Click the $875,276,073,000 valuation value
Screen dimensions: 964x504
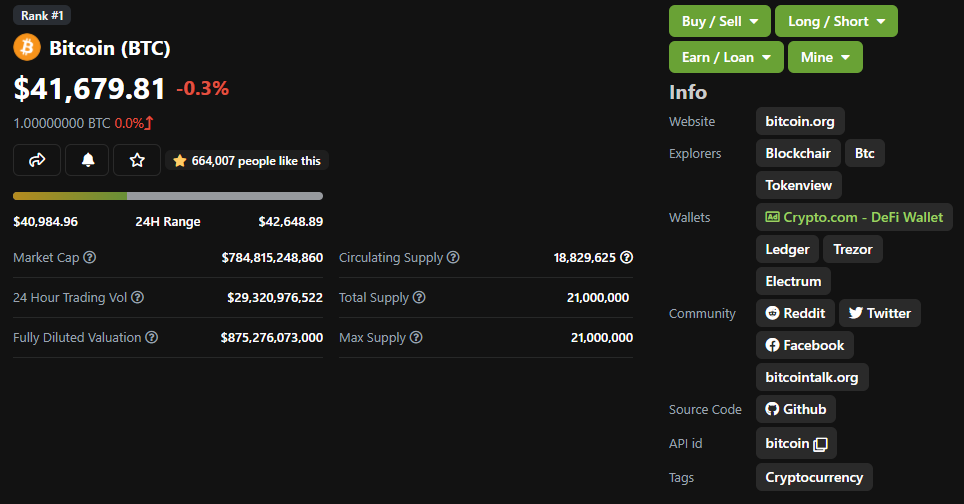pos(272,337)
